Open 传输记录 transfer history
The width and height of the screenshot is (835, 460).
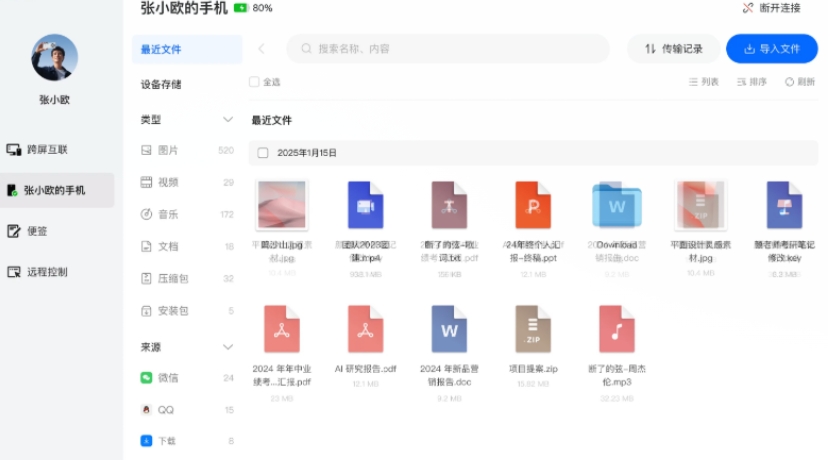point(673,49)
